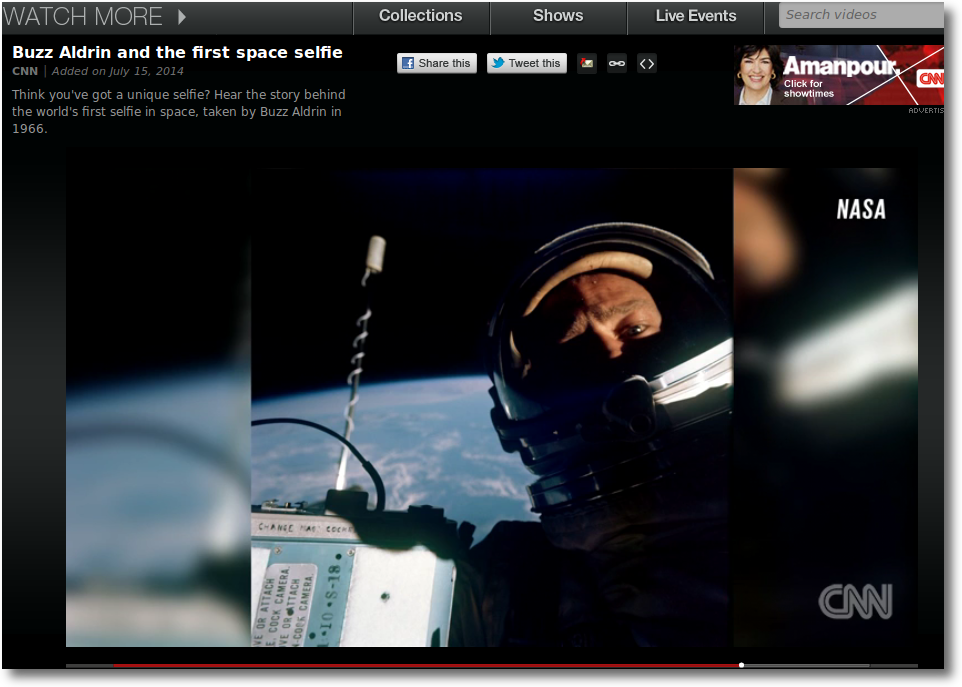This screenshot has width=962, height=687.
Task: Open the Amanpour showtimes advertisement
Action: pos(839,75)
